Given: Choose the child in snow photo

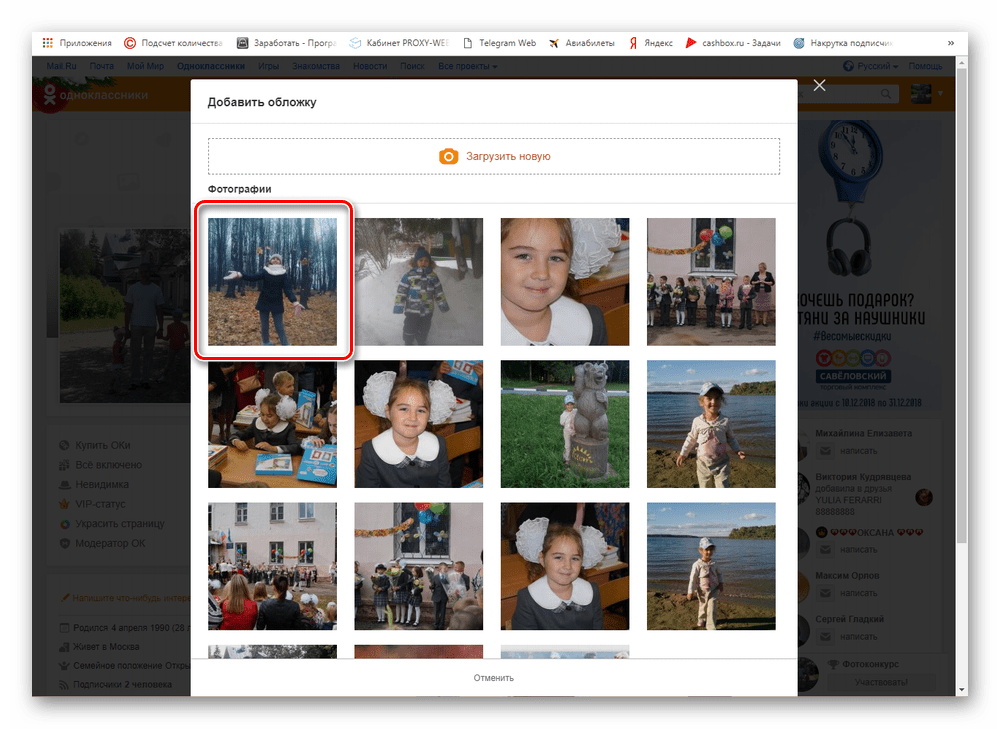Looking at the screenshot, I should point(418,281).
